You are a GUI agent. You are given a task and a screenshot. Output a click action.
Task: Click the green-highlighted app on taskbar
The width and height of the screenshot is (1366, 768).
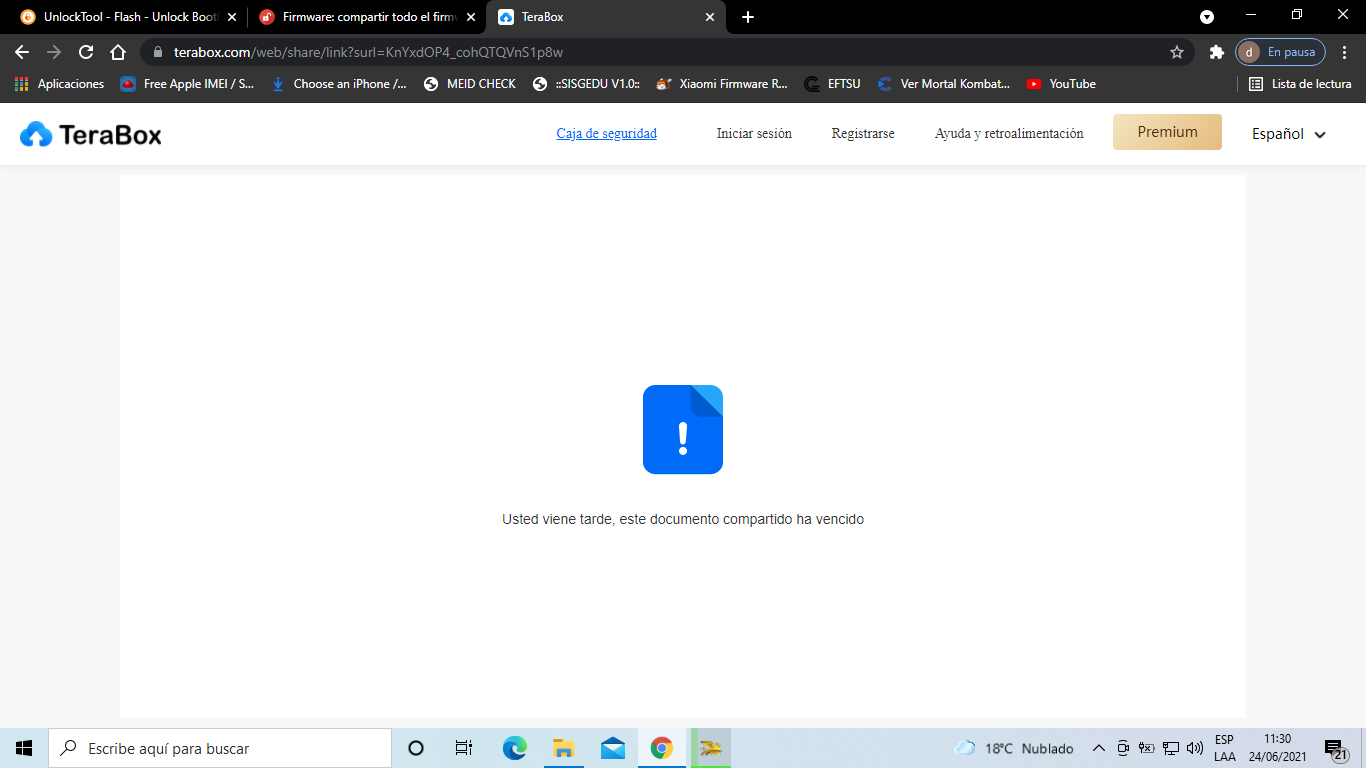[x=711, y=748]
